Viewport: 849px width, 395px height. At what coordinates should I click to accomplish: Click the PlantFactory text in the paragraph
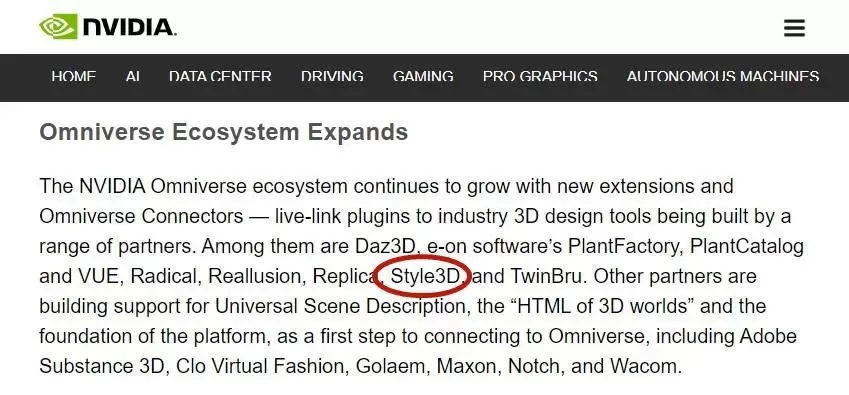point(623,247)
